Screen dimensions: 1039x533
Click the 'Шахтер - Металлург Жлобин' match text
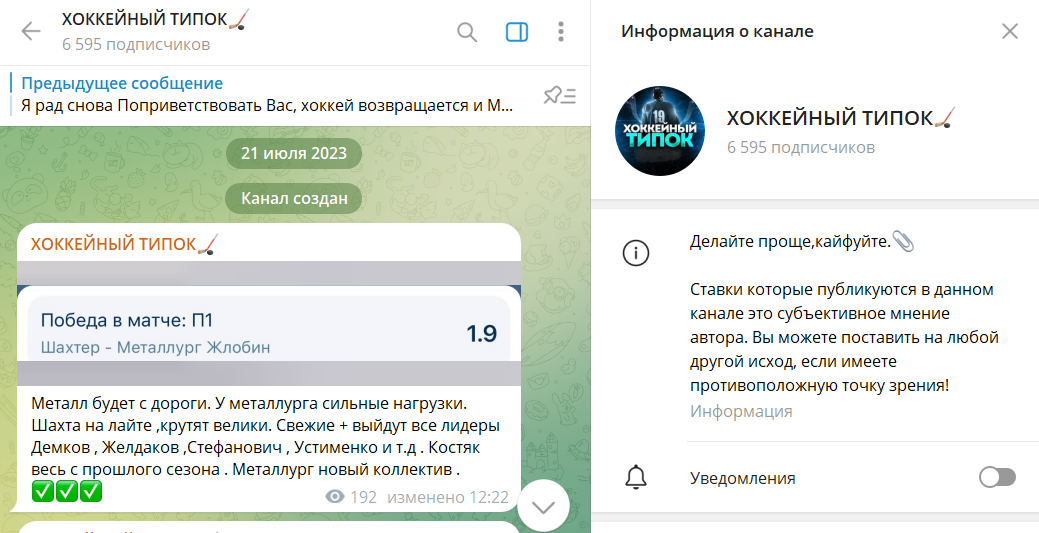155,347
